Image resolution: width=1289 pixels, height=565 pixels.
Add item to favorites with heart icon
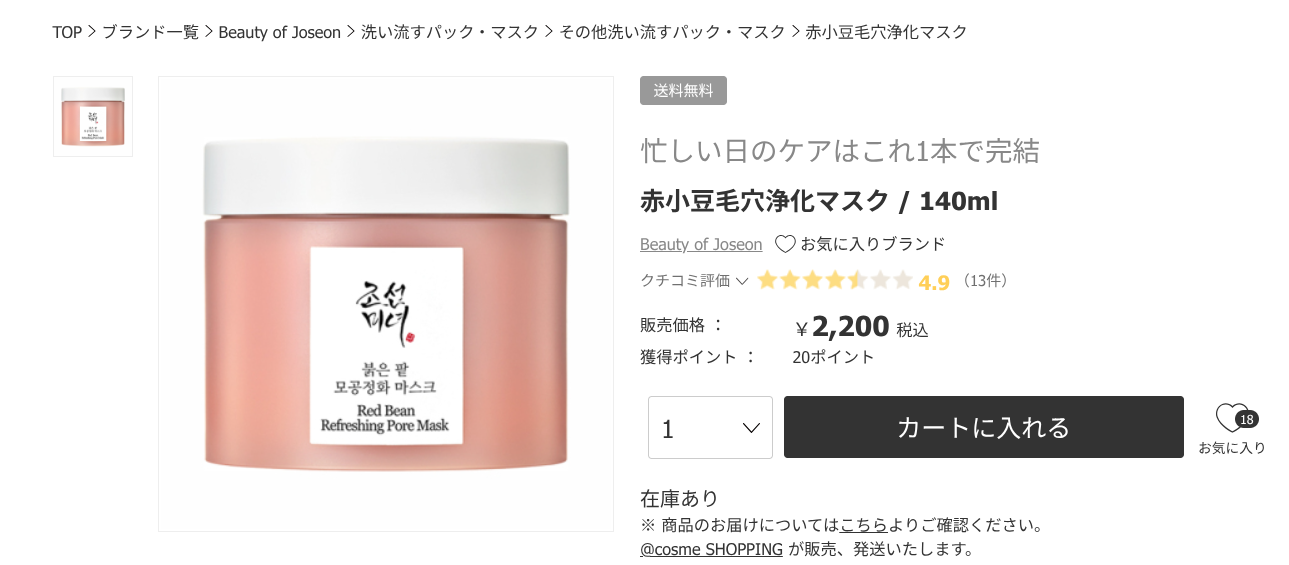coord(1233,418)
